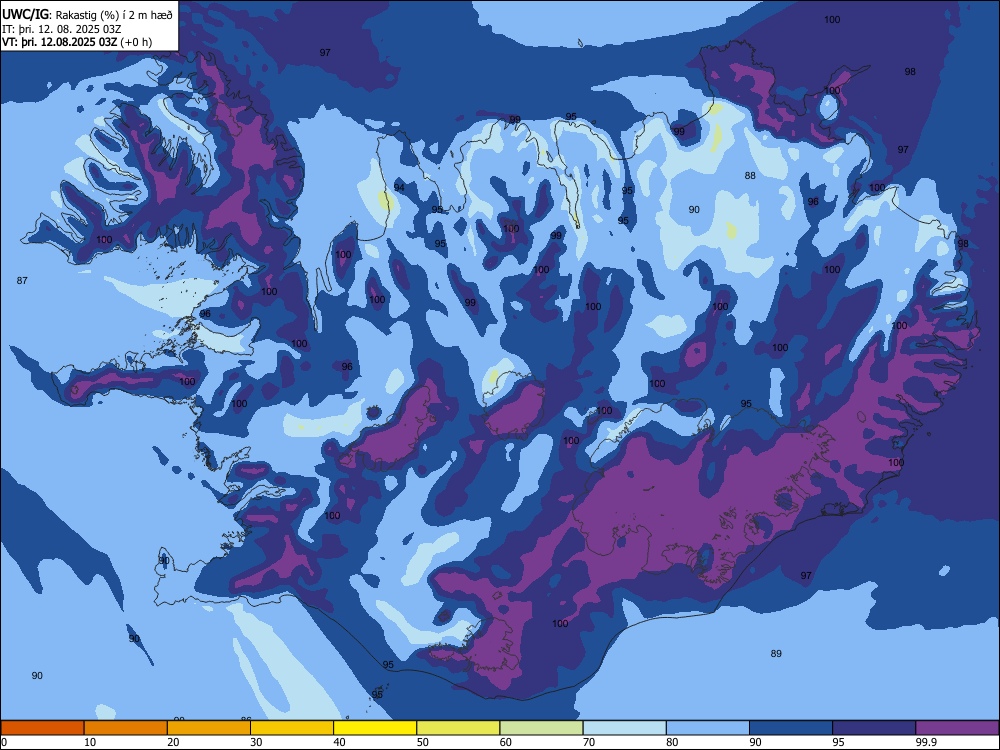1000x750 pixels.
Task: Click the purple above-99.9 legend swatch
Action: [957, 728]
